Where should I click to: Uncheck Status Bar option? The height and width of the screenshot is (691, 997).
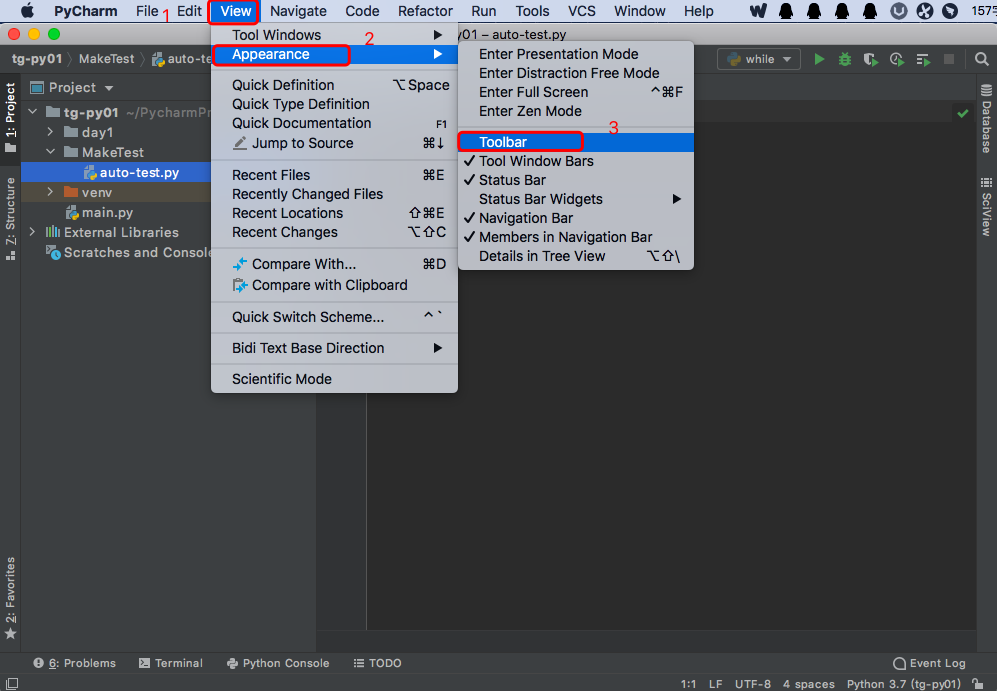tap(575, 180)
